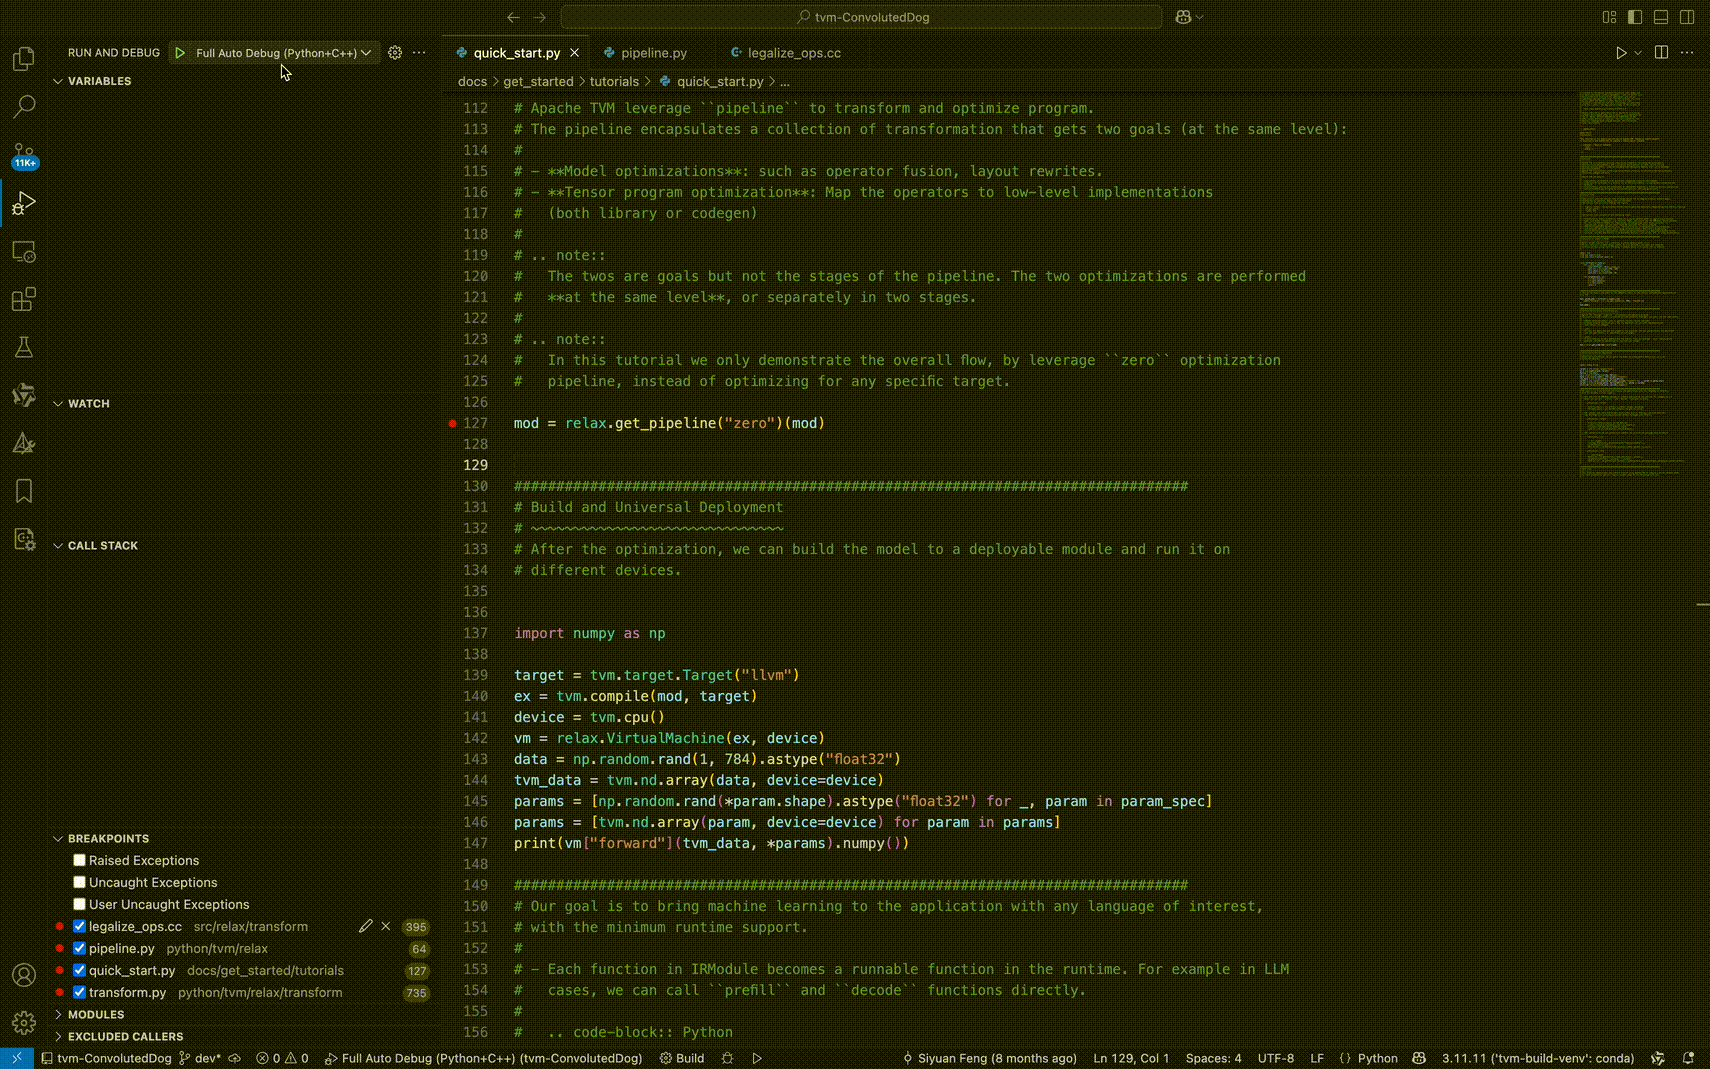Image resolution: width=1710 pixels, height=1069 pixels.
Task: Click status bar debug bug icon
Action: tap(727, 1058)
